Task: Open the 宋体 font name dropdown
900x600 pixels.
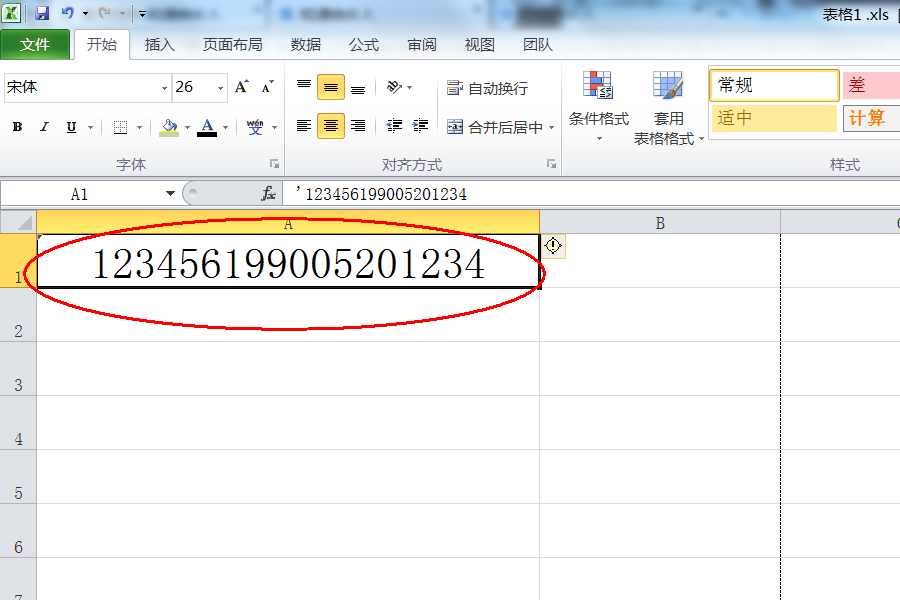Action: tap(164, 88)
